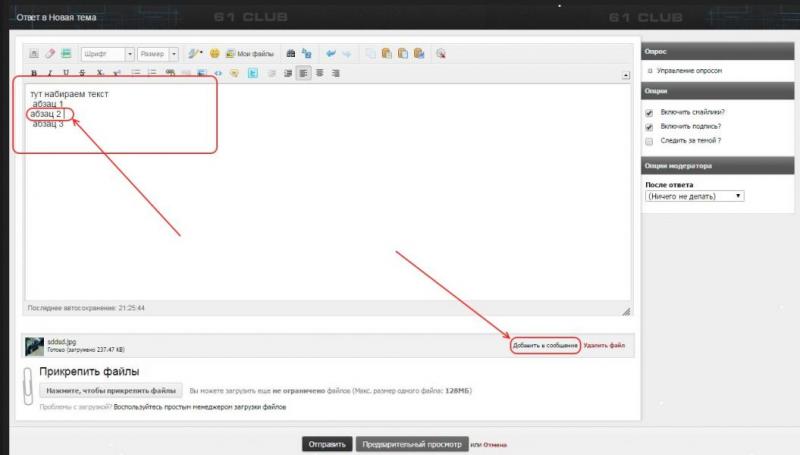This screenshot has width=800, height=455.
Task: Toggle bold formatting in the editor toolbar
Action: point(34,73)
